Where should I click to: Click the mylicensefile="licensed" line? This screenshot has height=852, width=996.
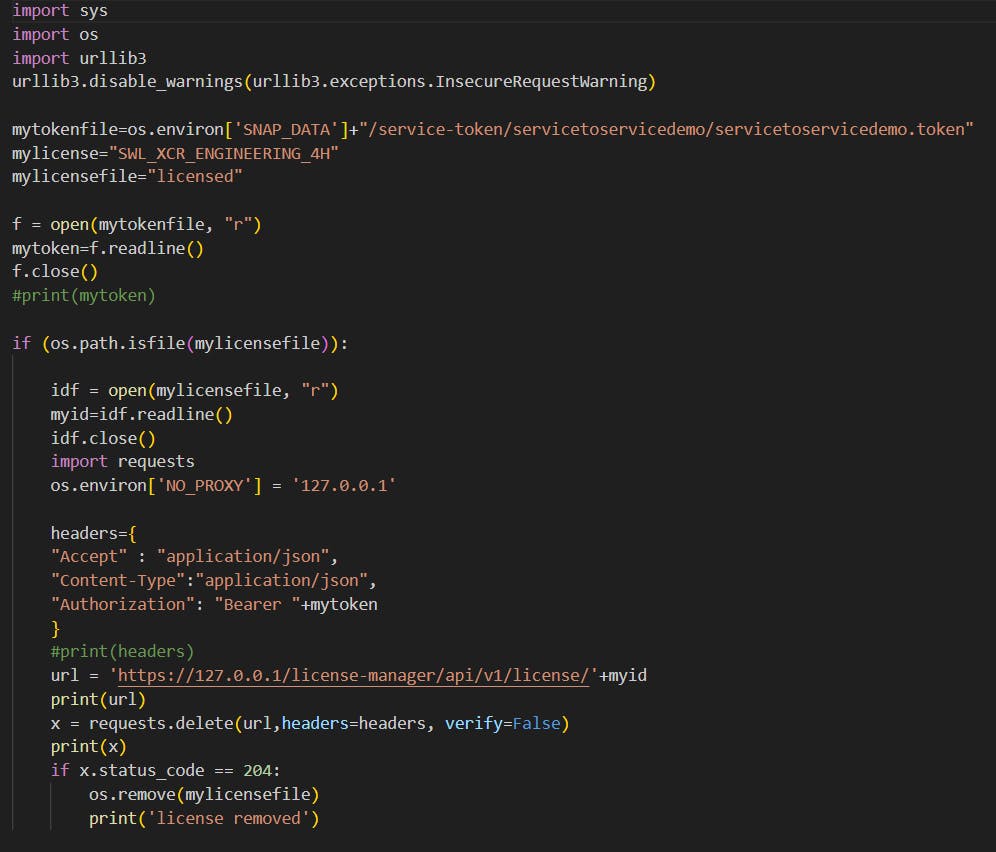click(127, 177)
